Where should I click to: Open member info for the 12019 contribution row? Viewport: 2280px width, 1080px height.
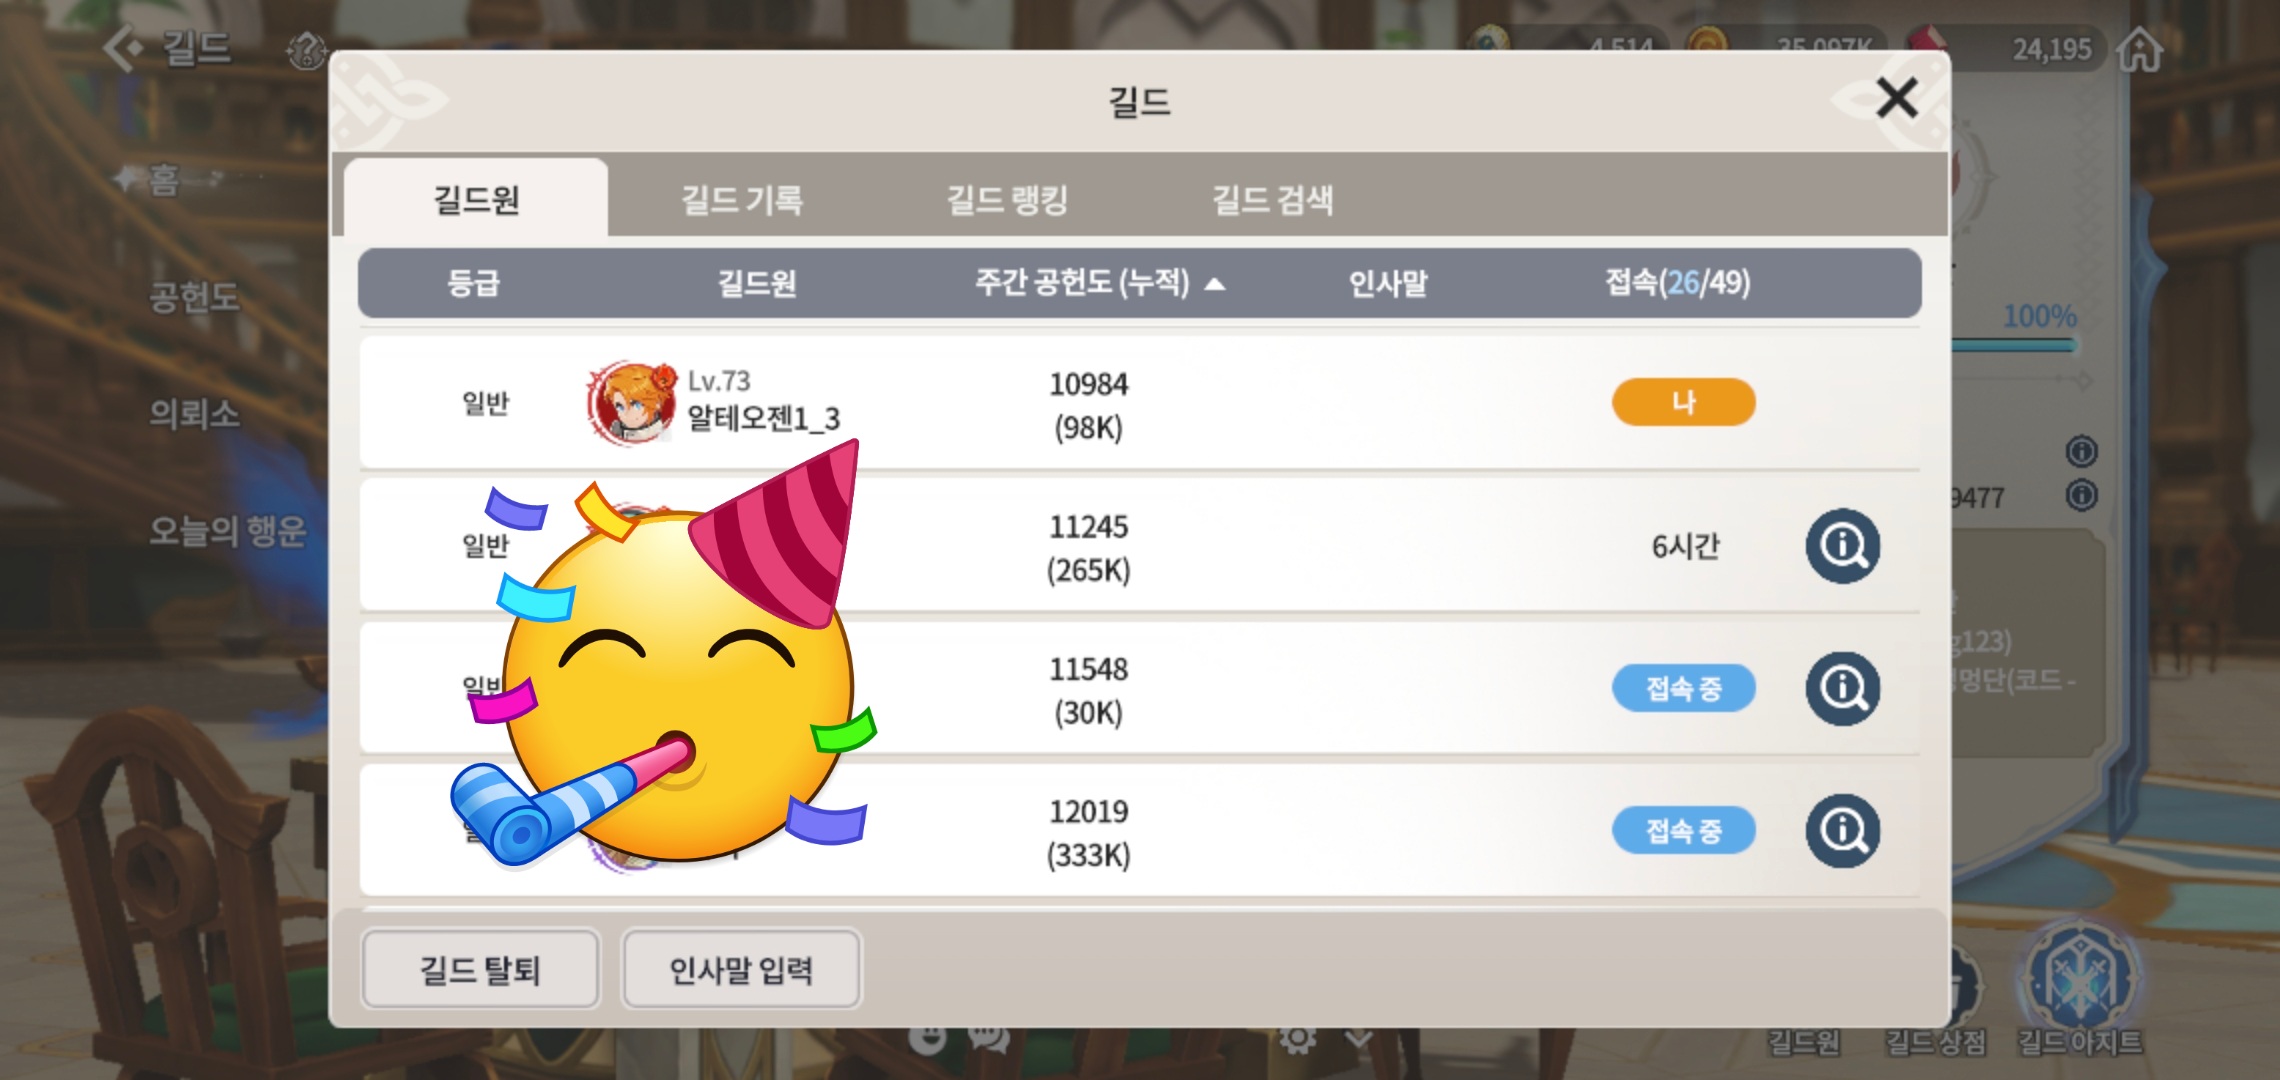[x=1842, y=831]
